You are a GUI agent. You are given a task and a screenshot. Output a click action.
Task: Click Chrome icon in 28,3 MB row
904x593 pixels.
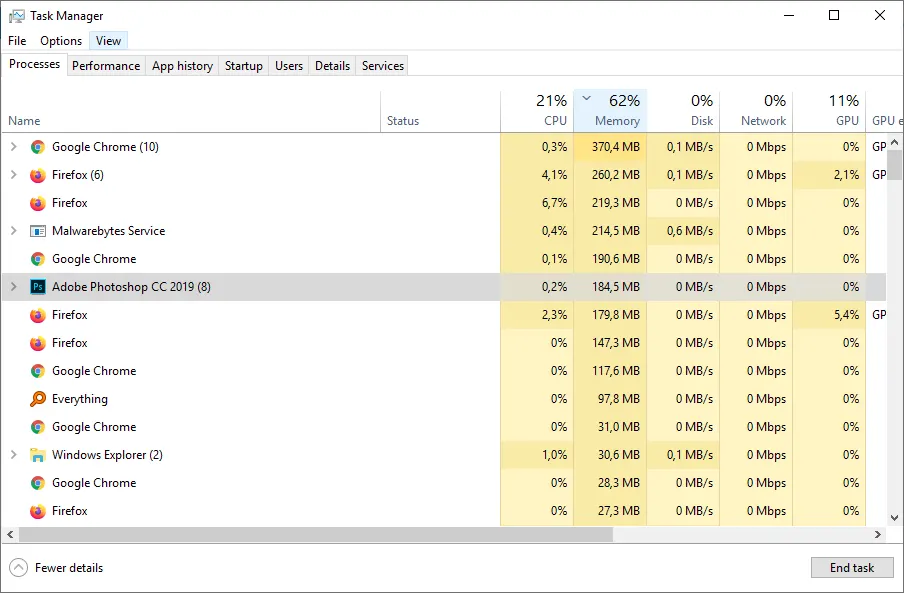pyautogui.click(x=37, y=483)
